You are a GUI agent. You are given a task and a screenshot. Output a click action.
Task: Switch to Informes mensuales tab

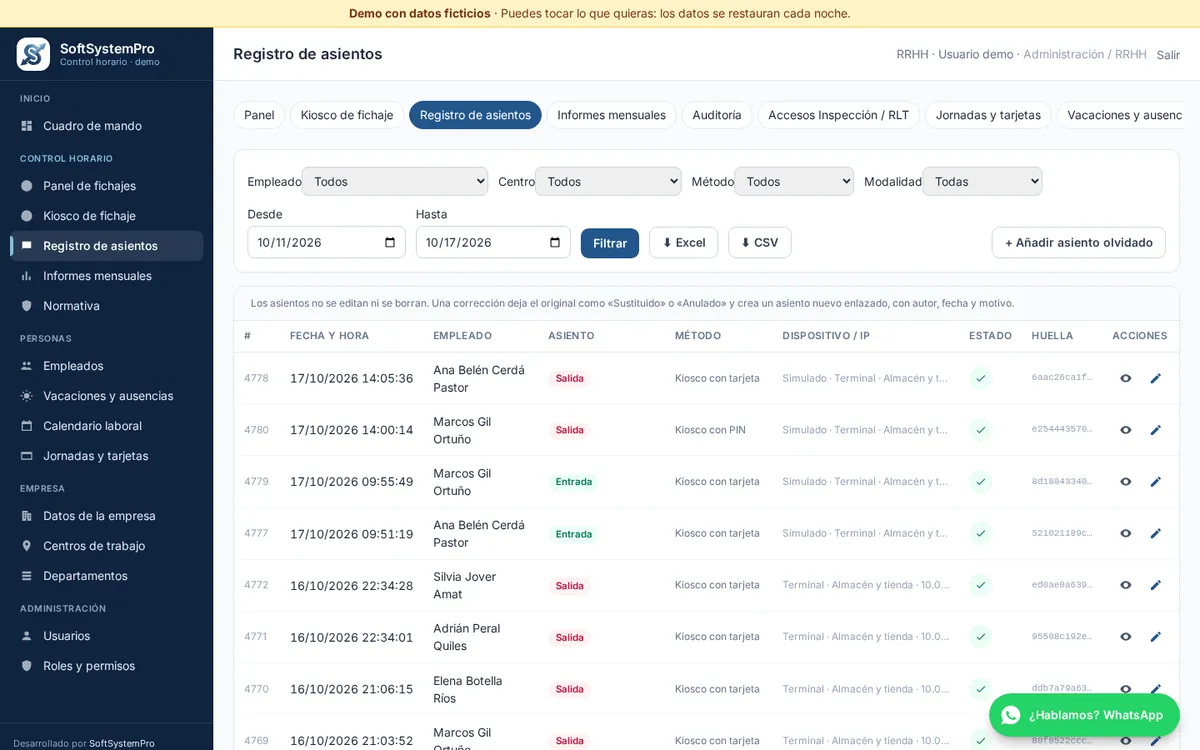click(611, 115)
